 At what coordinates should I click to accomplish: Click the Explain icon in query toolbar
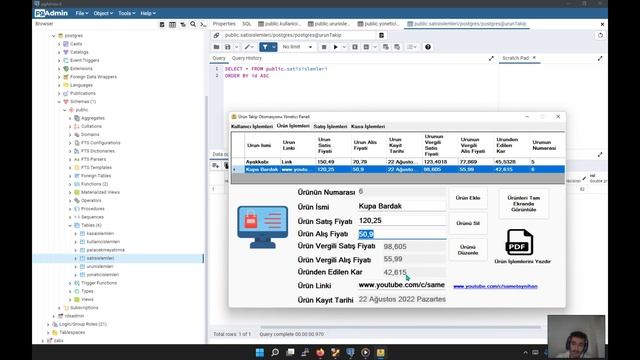coord(355,47)
